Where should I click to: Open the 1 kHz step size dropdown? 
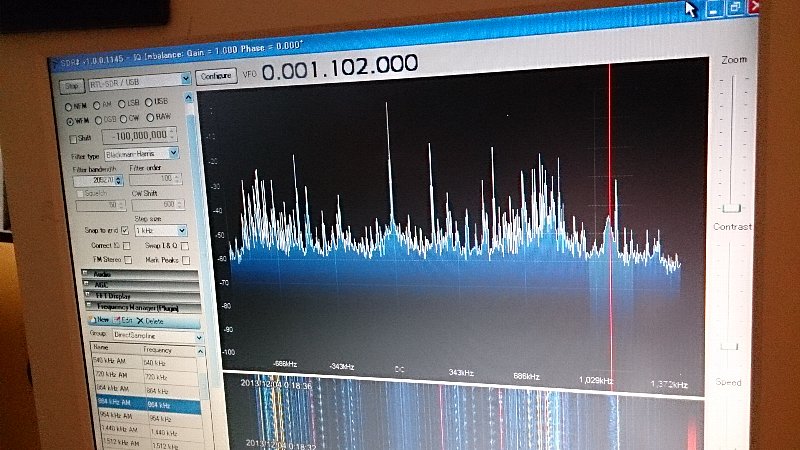182,231
